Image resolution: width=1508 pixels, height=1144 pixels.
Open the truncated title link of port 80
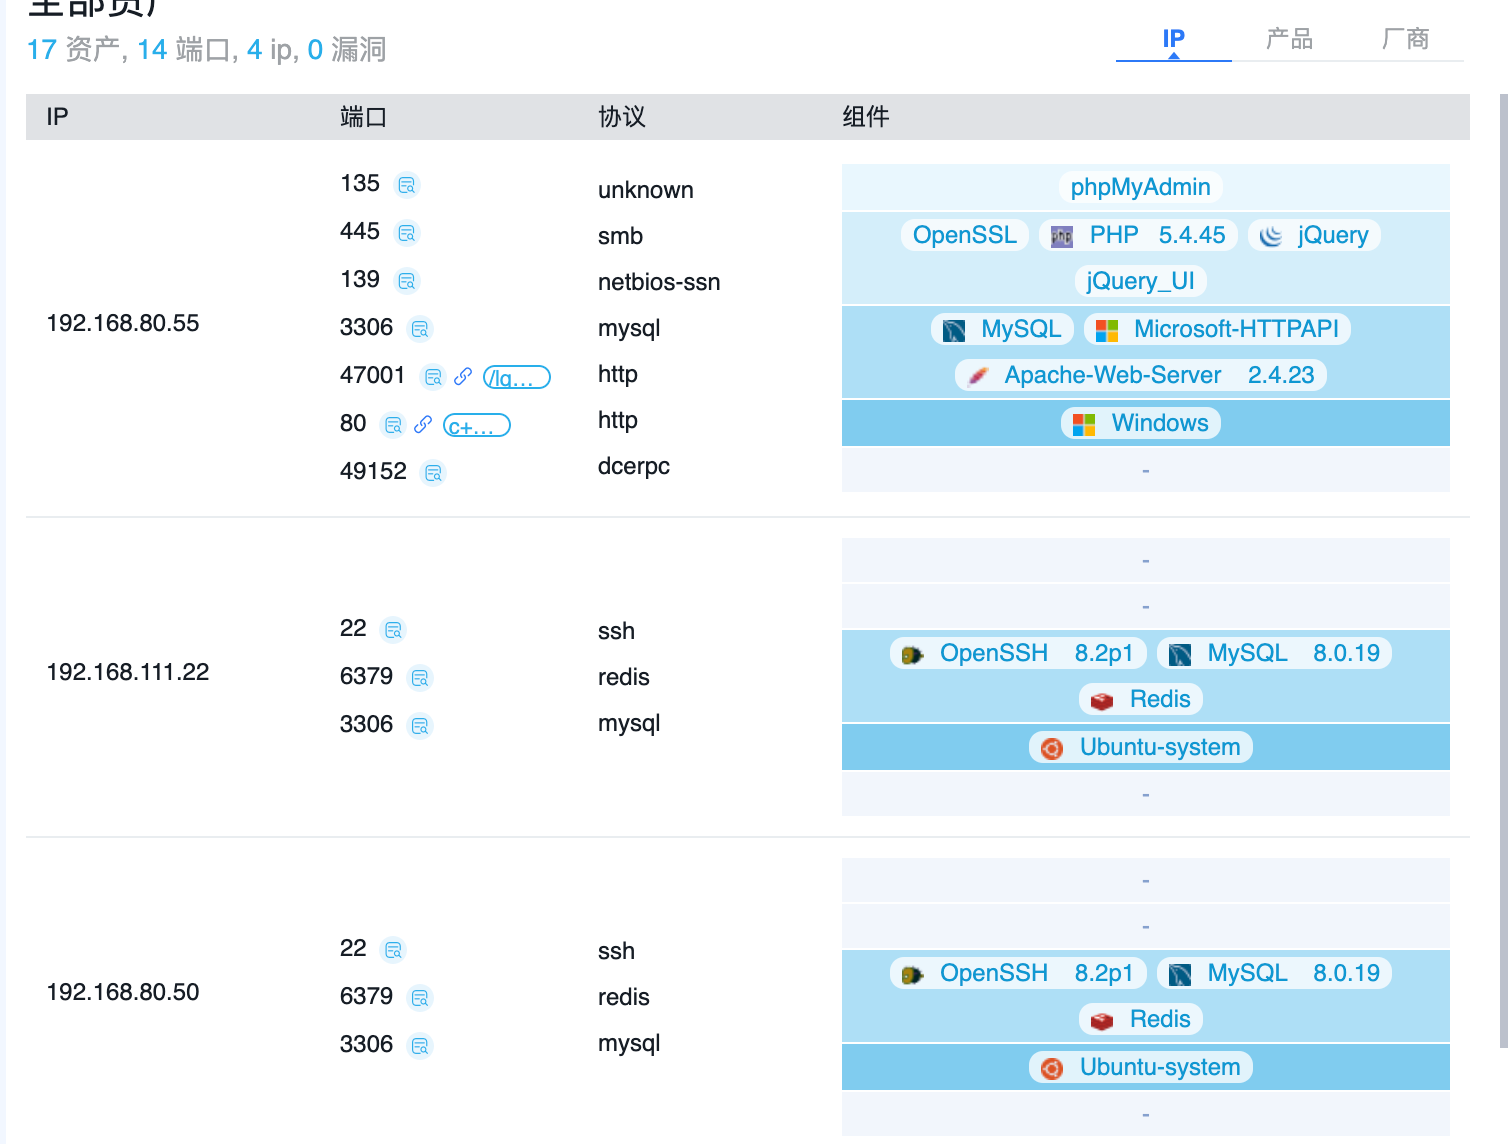pos(476,426)
